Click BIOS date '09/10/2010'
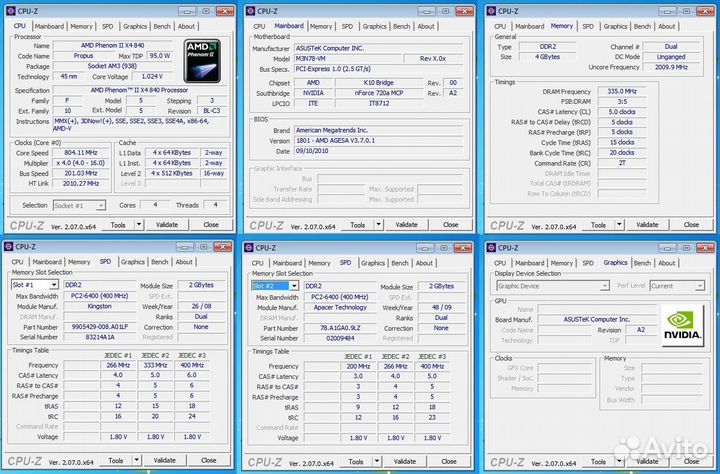Screen dimensions: 720x474 click(x=378, y=151)
